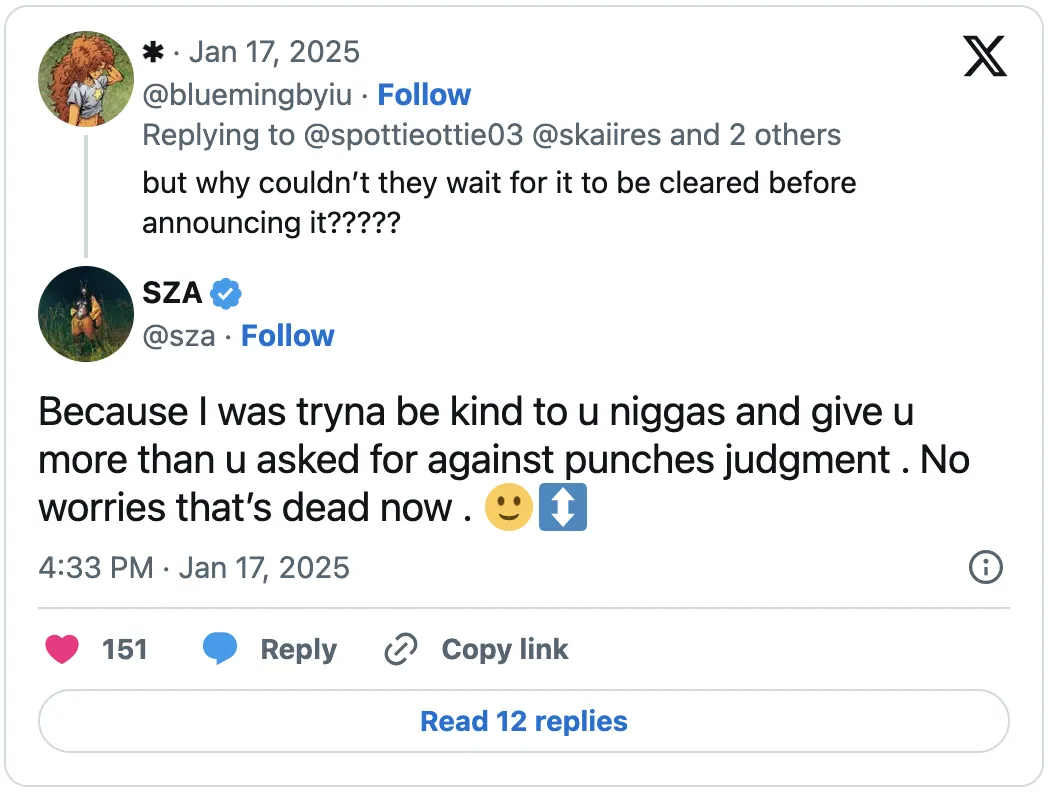The image size is (1050, 792).
Task: Follow @bluemingbyiu
Action: point(424,94)
